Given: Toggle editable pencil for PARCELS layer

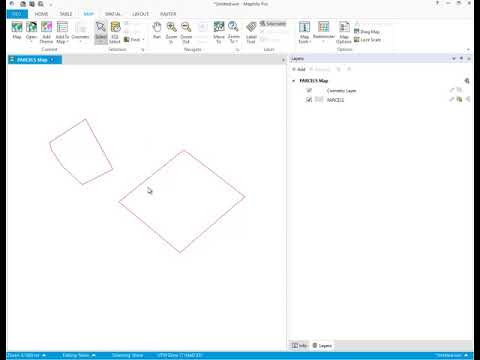Looking at the screenshot, I should pos(452,99).
